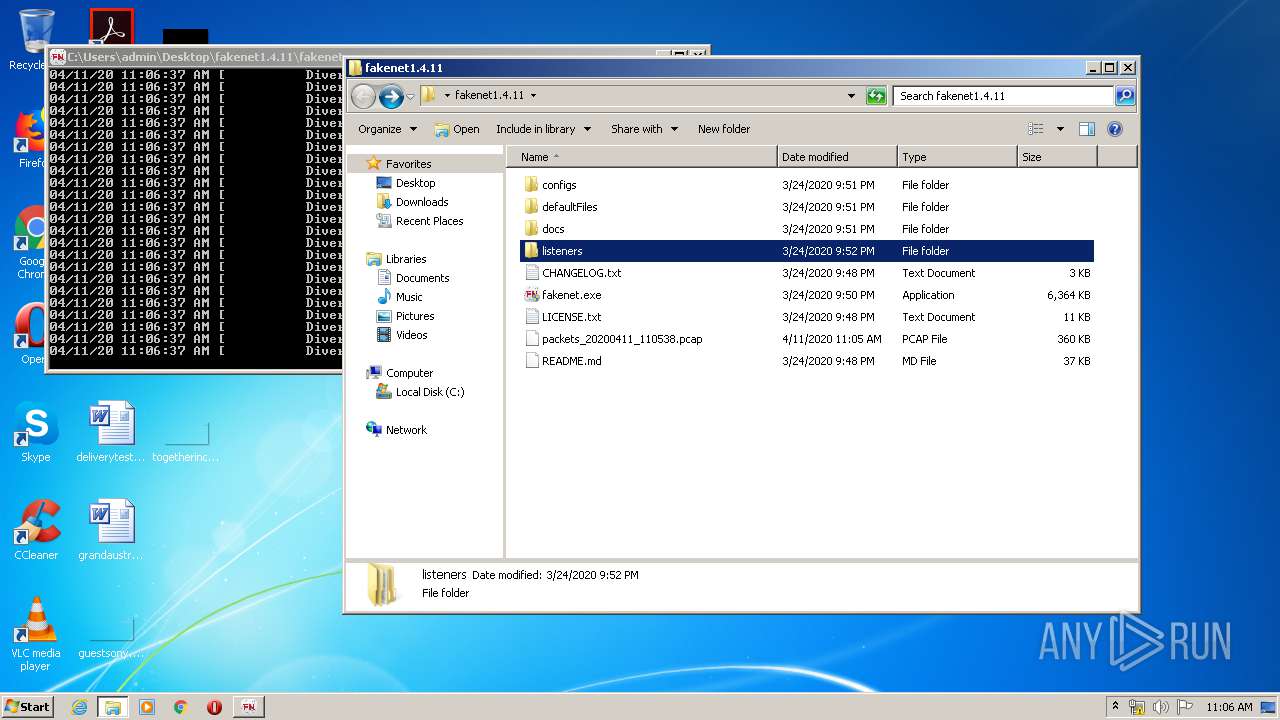Select the CHANGELOG.txt file

[x=807, y=273]
